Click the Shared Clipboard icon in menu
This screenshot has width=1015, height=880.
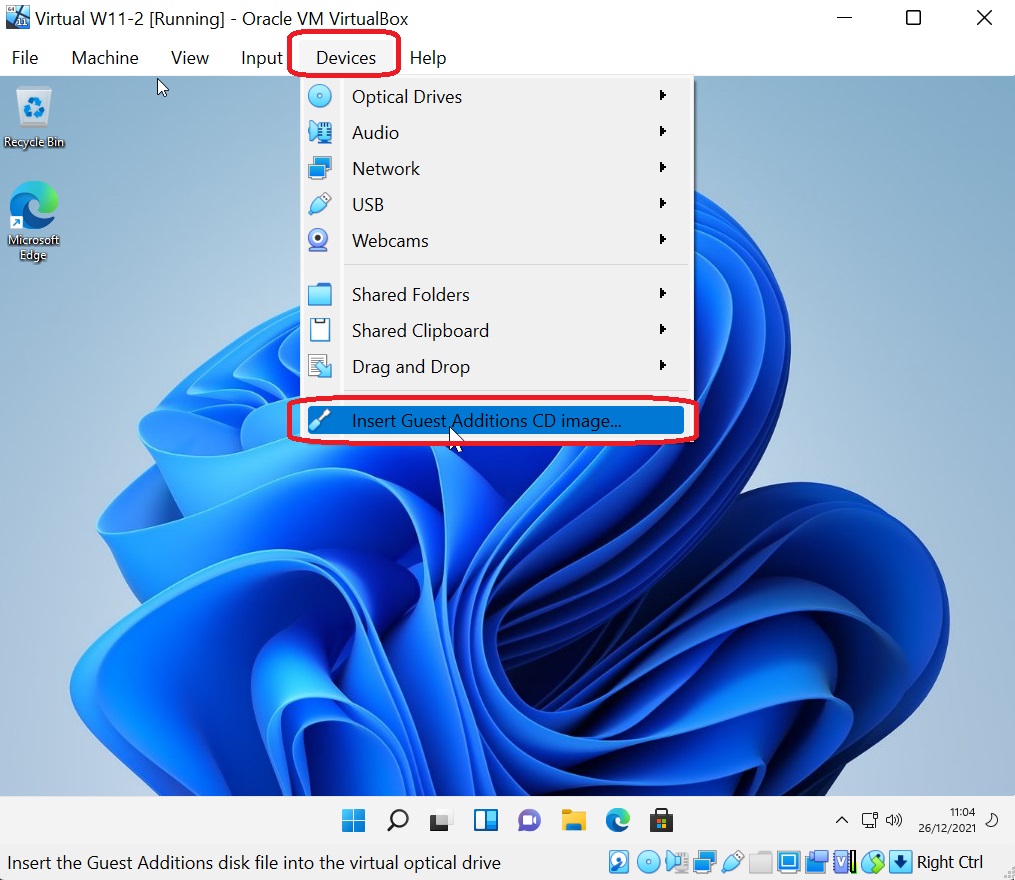click(x=320, y=330)
